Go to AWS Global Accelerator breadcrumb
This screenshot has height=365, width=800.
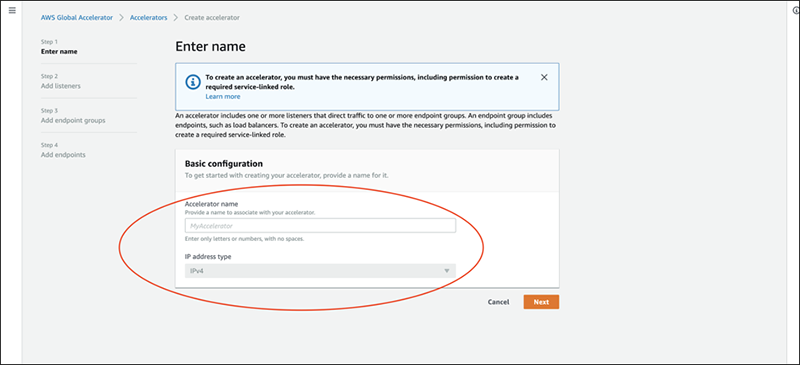[77, 17]
